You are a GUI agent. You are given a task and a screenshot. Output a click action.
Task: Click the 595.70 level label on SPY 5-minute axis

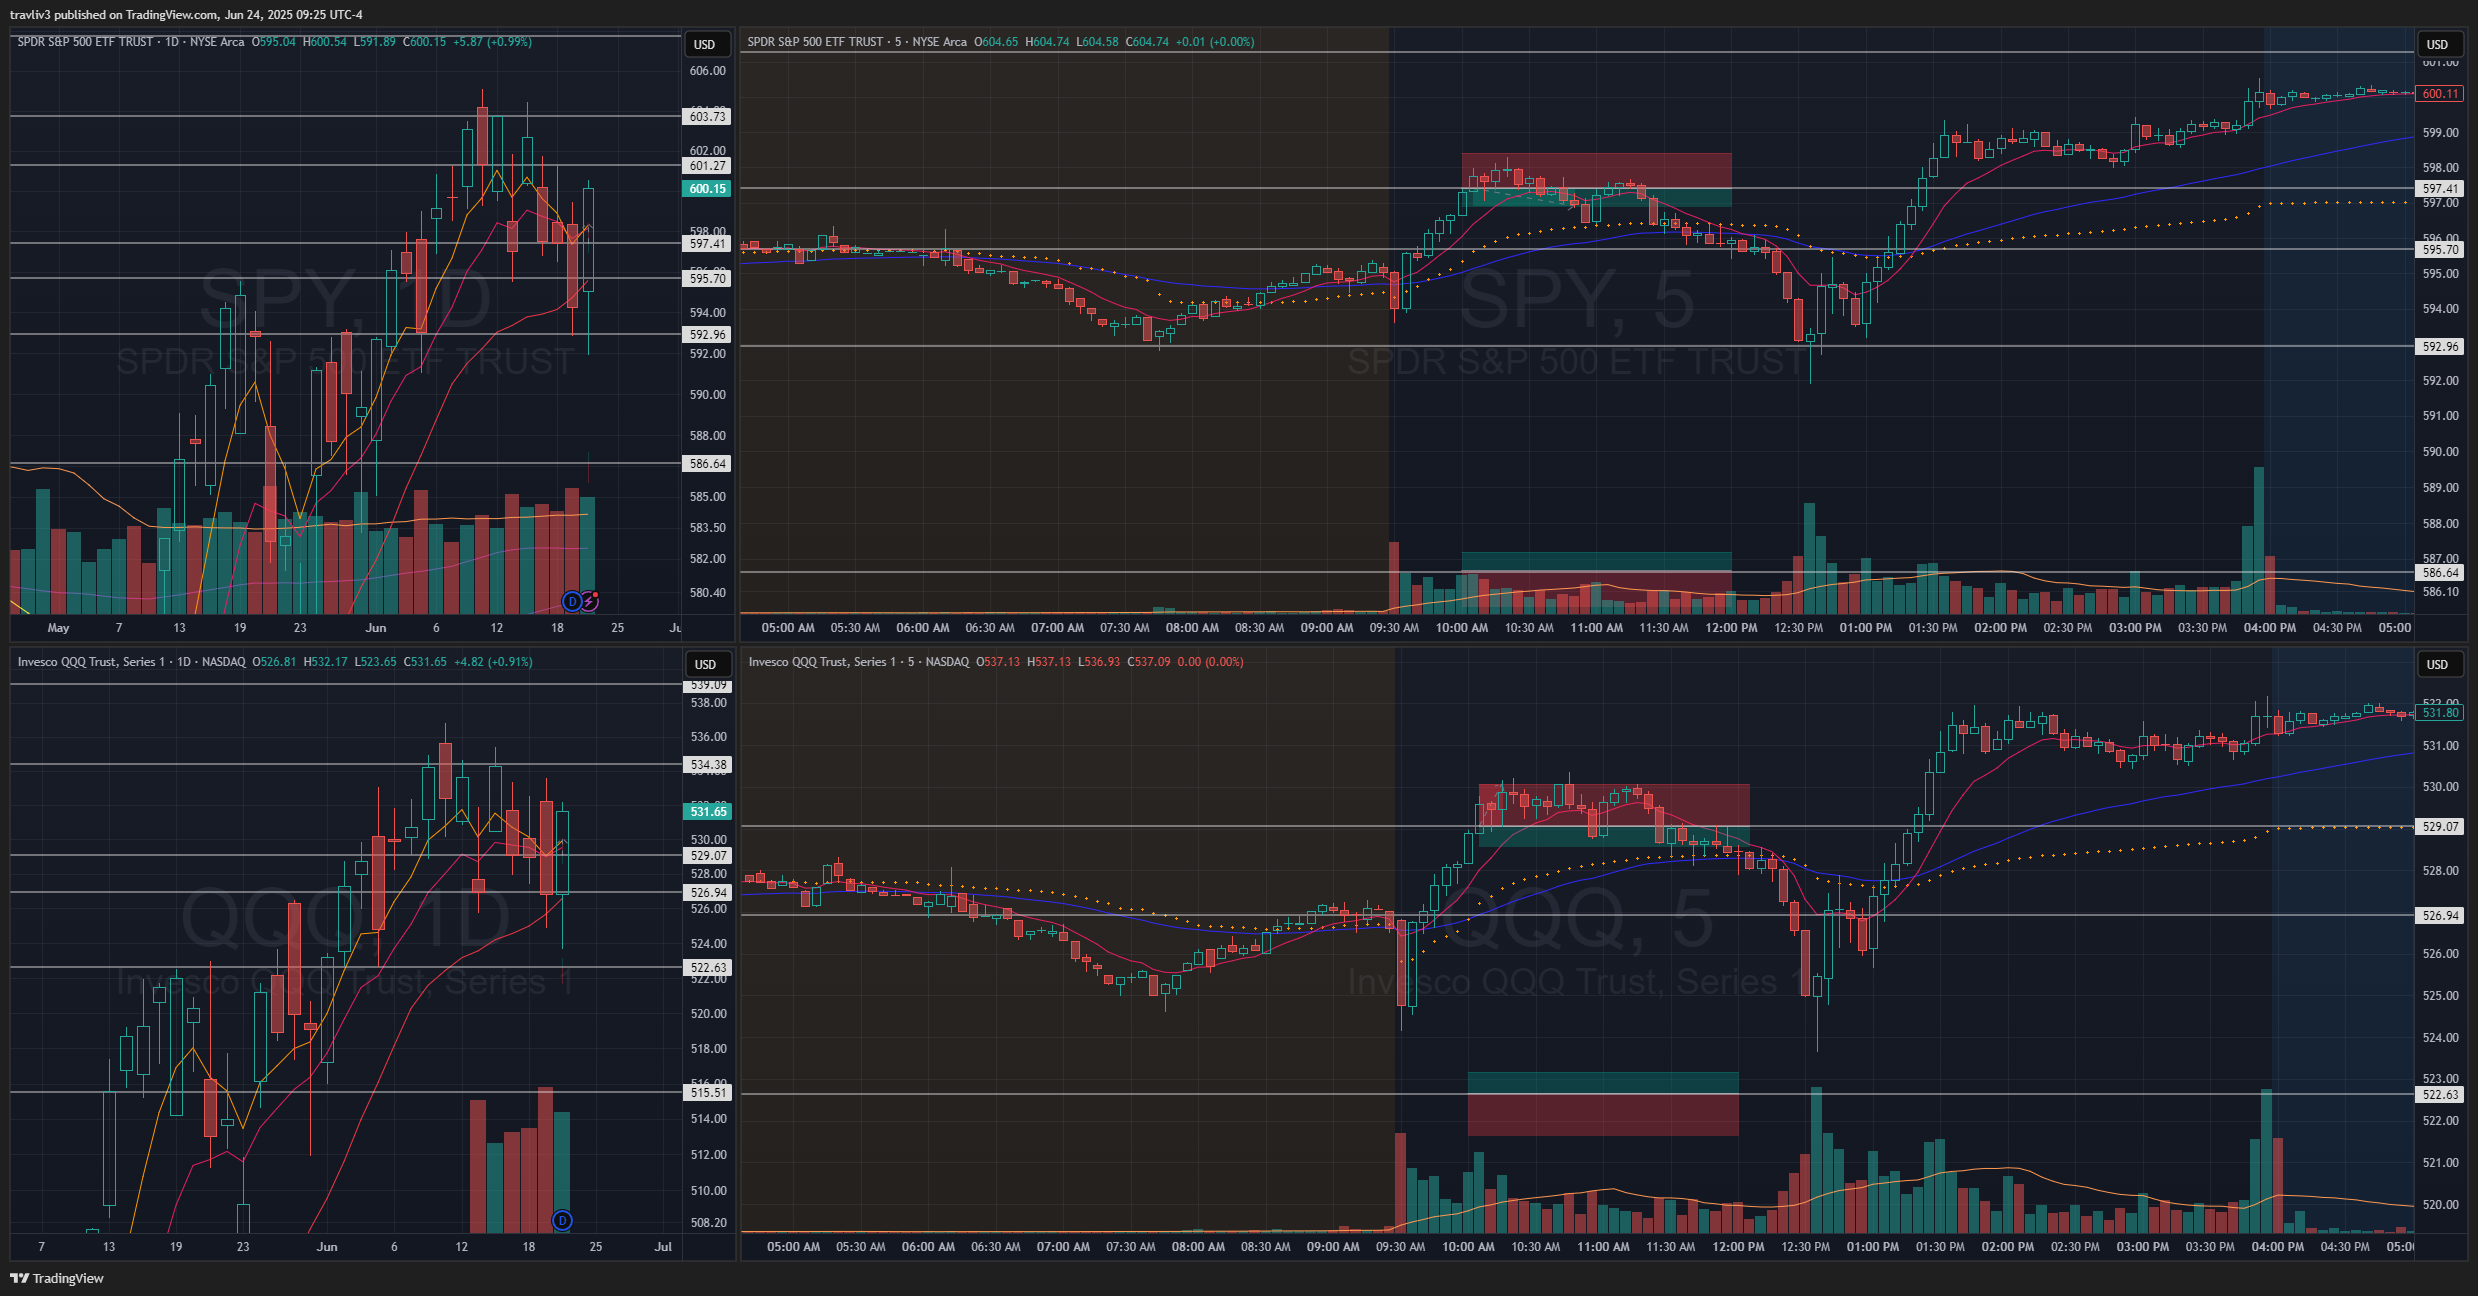[2440, 250]
